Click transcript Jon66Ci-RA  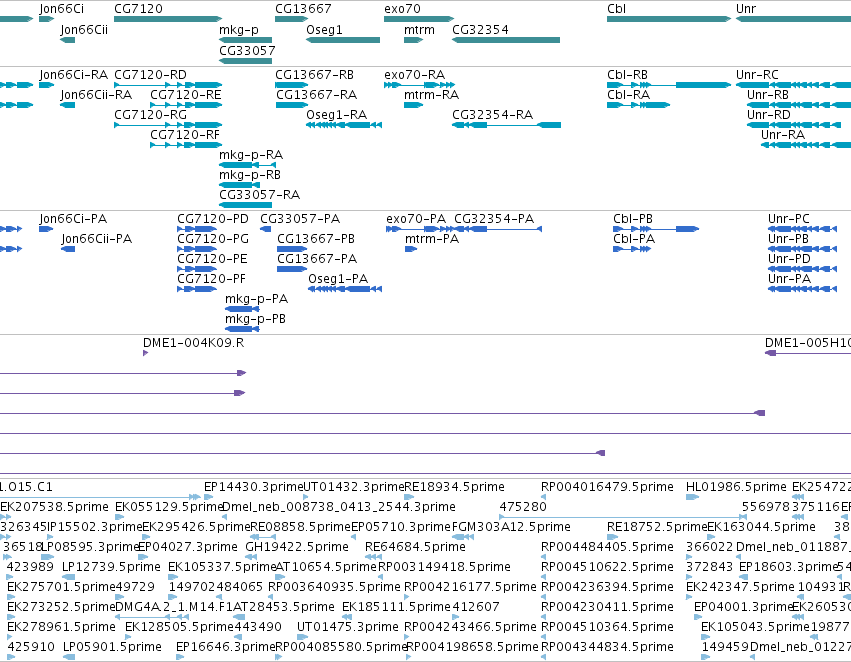click(x=47, y=85)
